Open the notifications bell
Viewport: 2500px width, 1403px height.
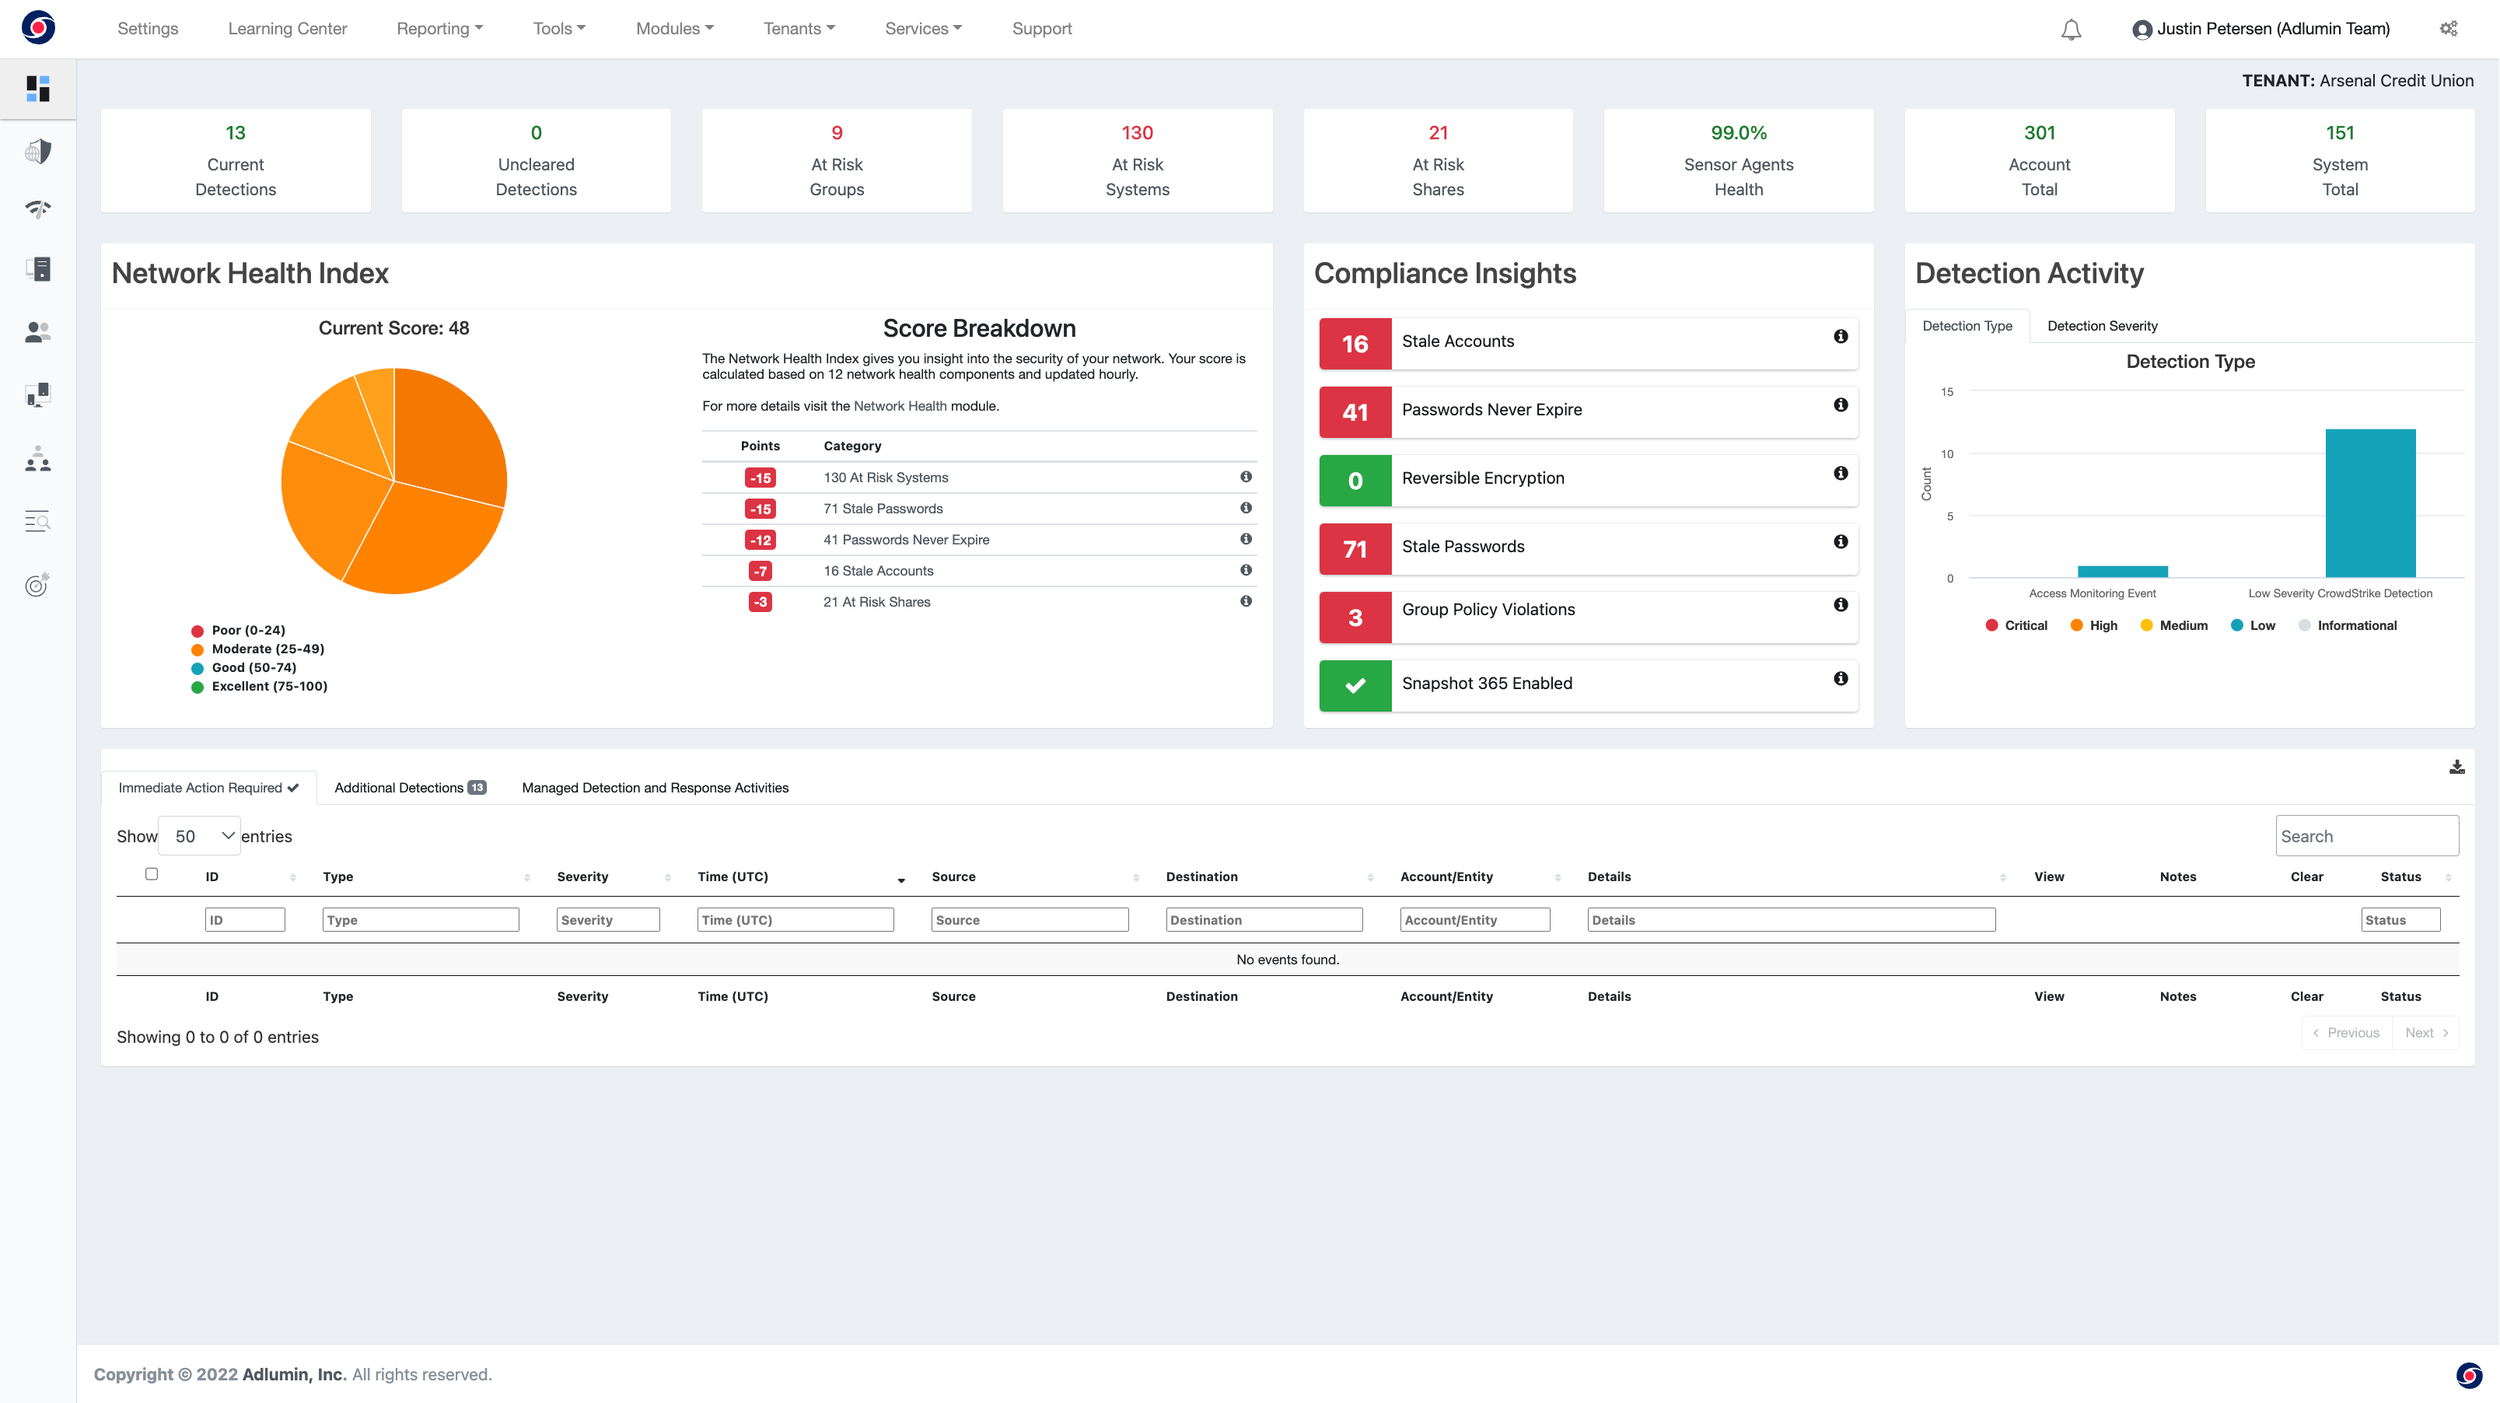[2071, 28]
